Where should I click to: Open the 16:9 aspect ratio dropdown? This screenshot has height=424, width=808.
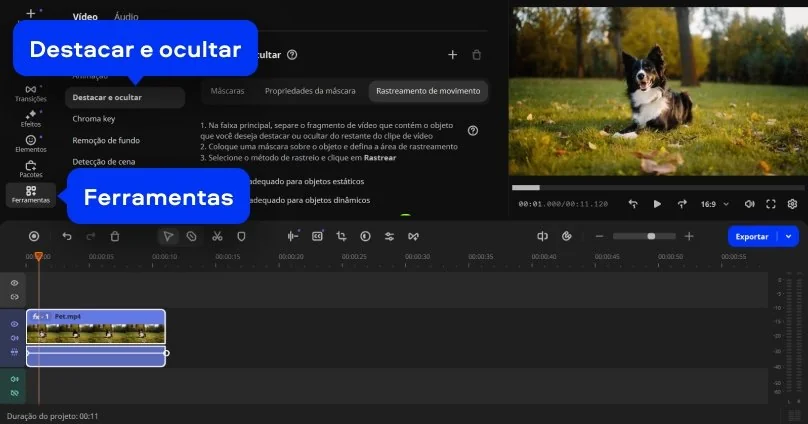coord(712,204)
